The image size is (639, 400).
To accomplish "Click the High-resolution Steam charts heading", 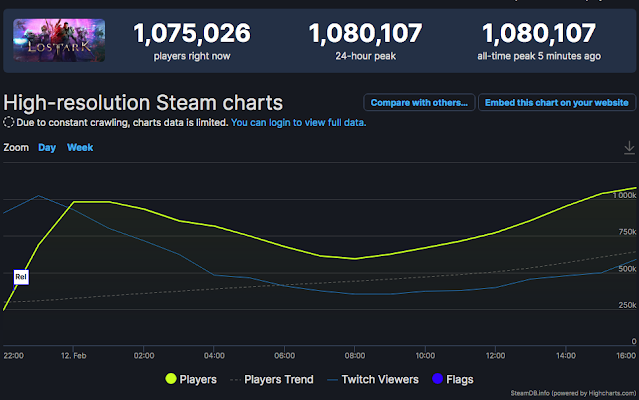I will point(143,102).
